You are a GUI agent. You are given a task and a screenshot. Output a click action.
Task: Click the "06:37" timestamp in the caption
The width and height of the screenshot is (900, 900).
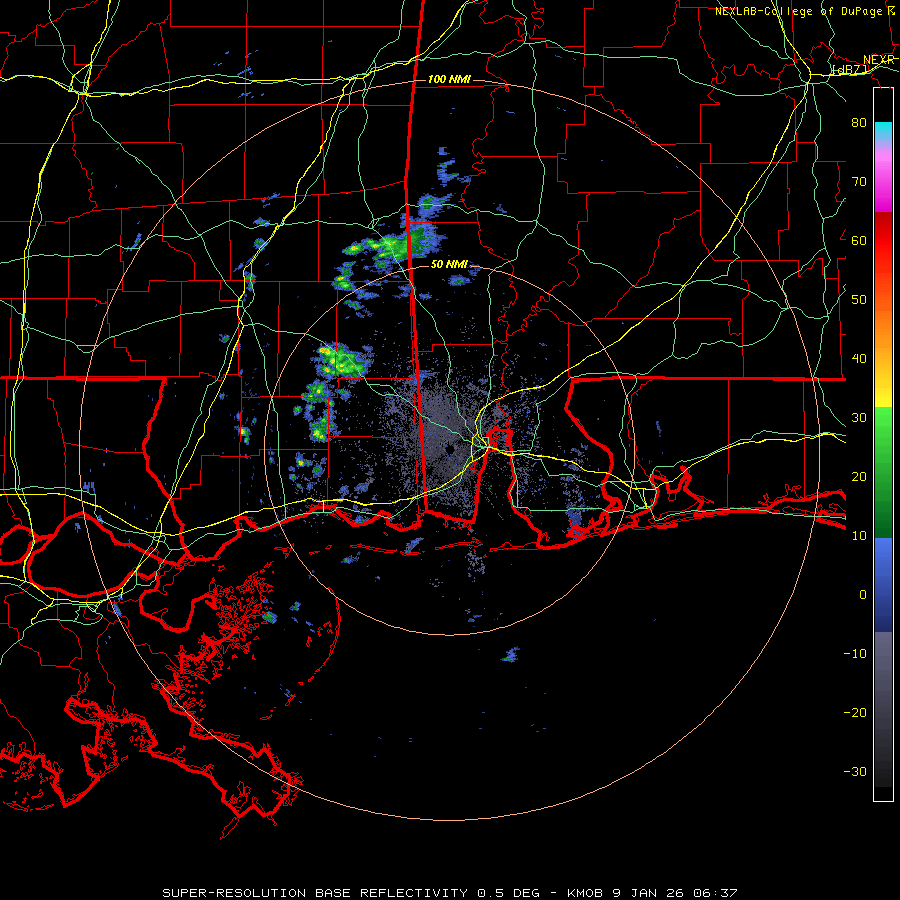pos(715,893)
